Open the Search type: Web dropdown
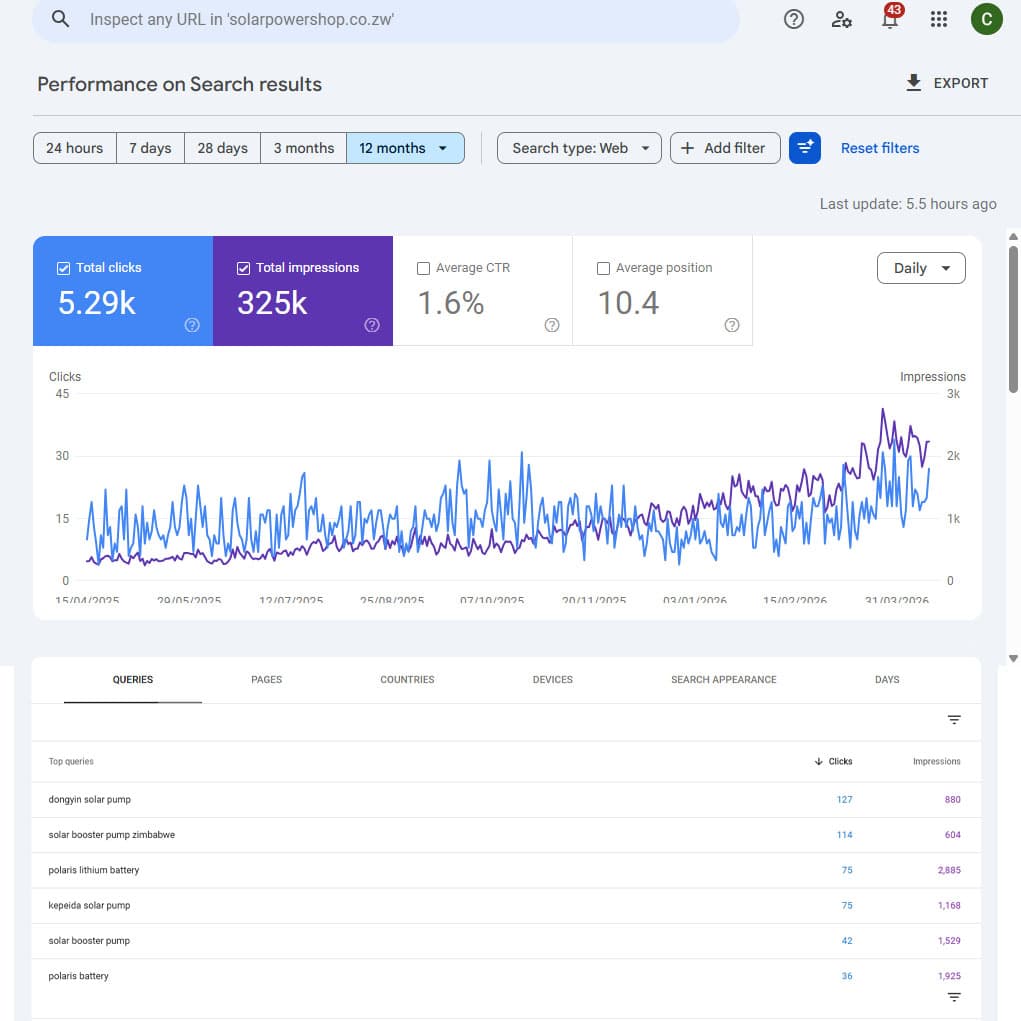 coord(579,148)
